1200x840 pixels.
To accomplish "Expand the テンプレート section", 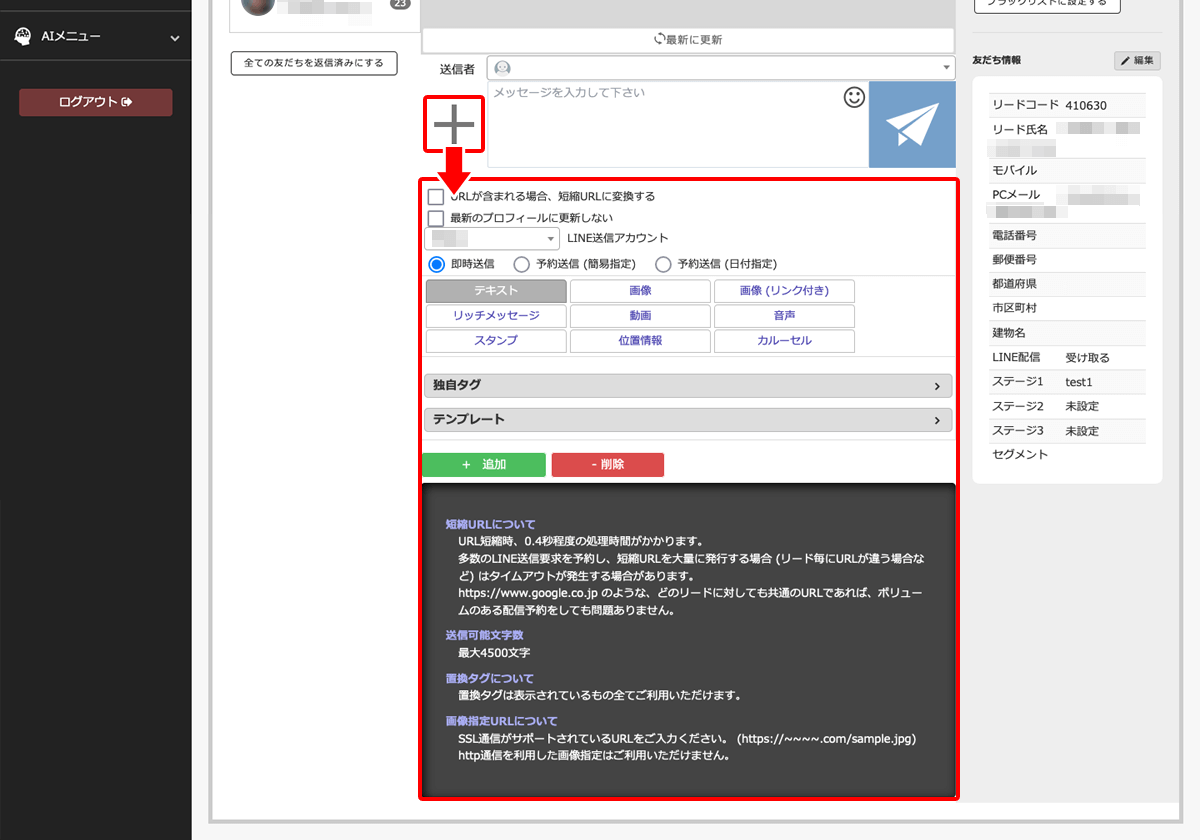I will [x=688, y=420].
